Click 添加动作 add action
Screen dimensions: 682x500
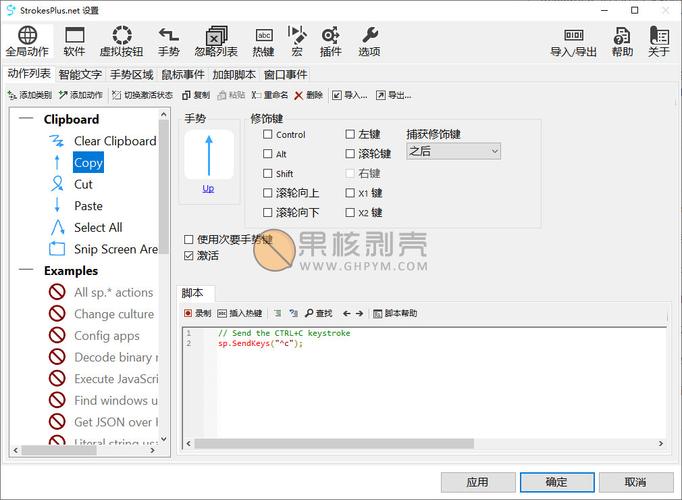[81, 95]
